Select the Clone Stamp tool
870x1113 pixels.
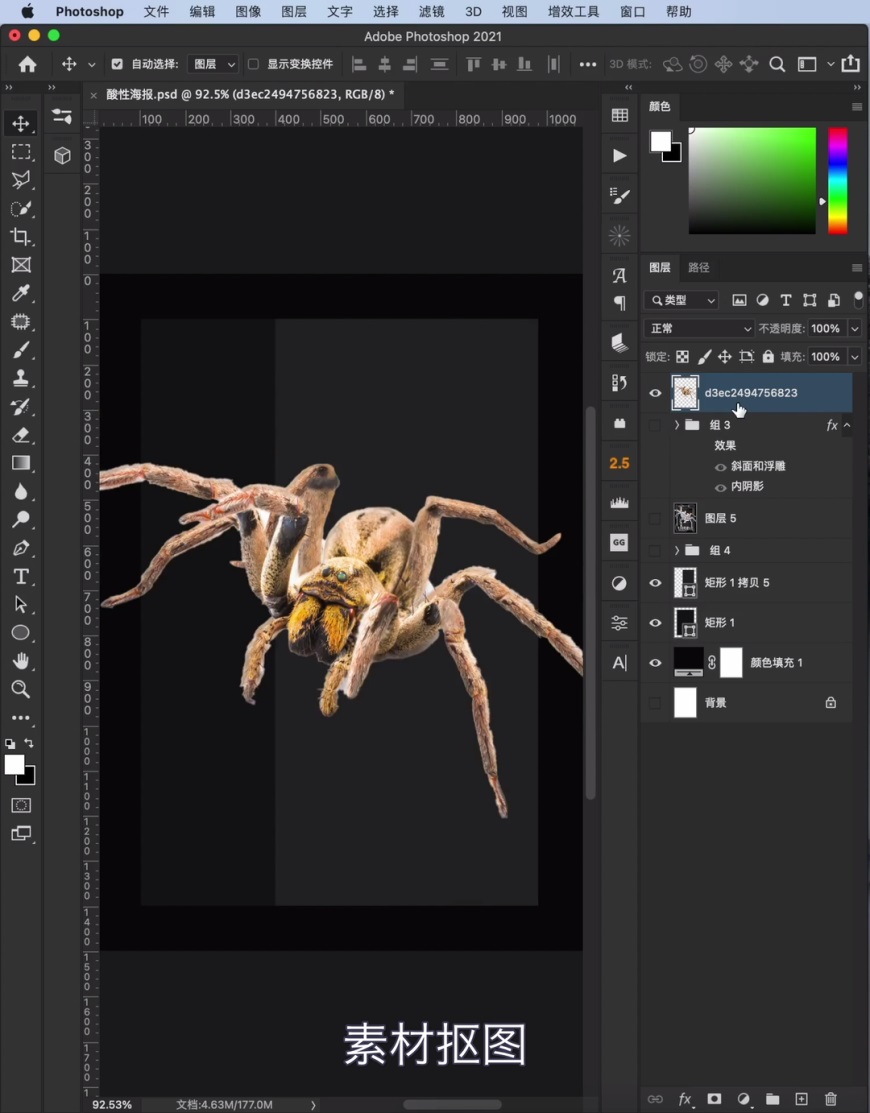[21, 378]
